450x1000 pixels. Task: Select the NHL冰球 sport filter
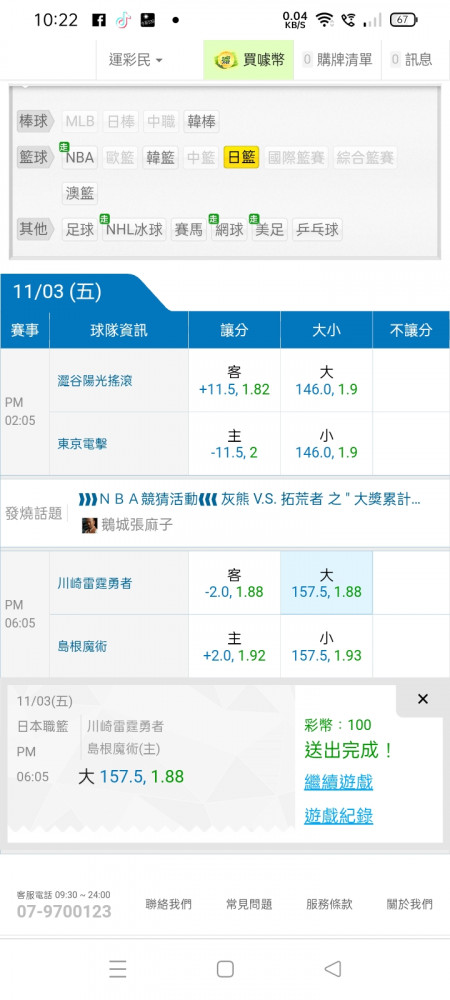(134, 230)
